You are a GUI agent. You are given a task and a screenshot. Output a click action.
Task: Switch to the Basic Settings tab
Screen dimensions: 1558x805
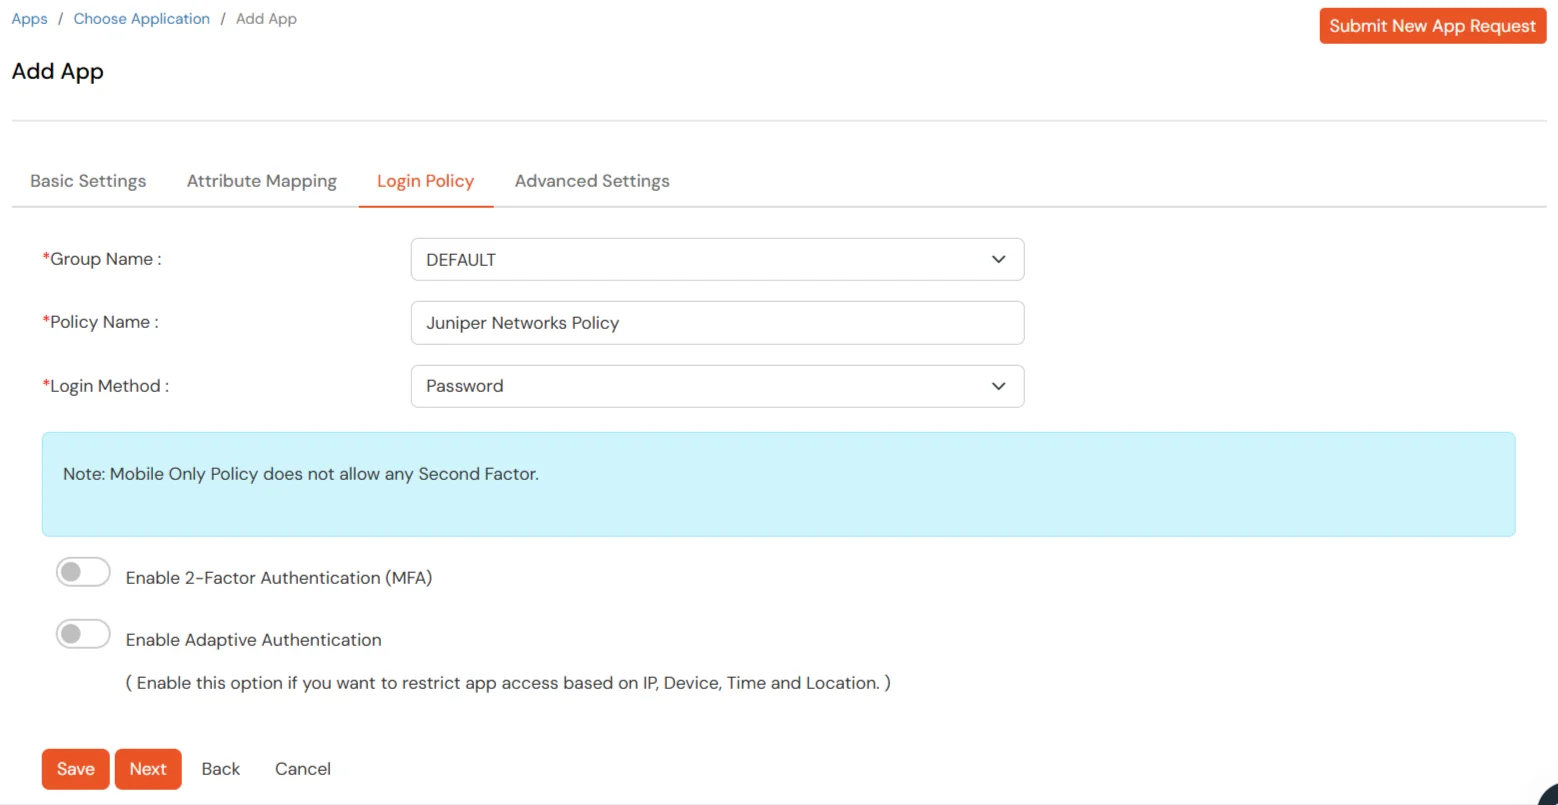click(x=88, y=181)
